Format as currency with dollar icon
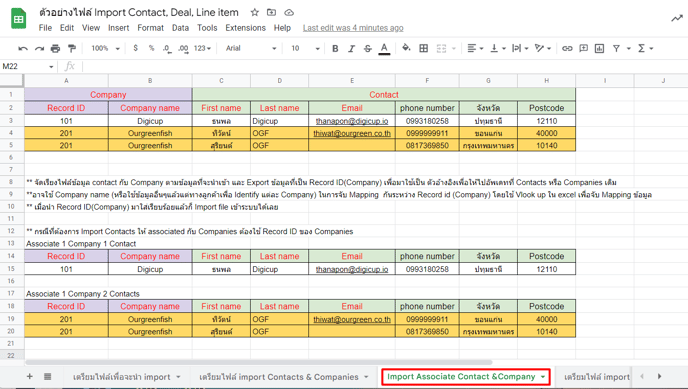The width and height of the screenshot is (688, 389). coord(136,48)
